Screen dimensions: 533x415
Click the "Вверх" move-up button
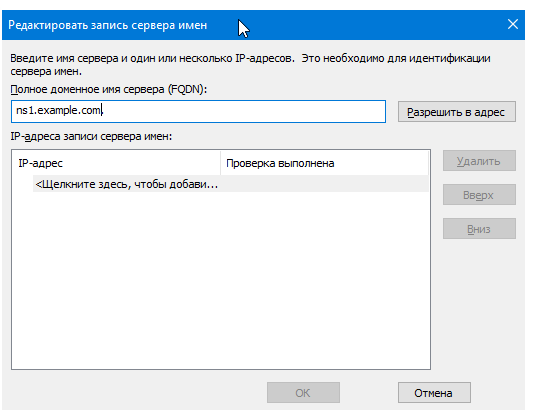pyautogui.click(x=479, y=195)
